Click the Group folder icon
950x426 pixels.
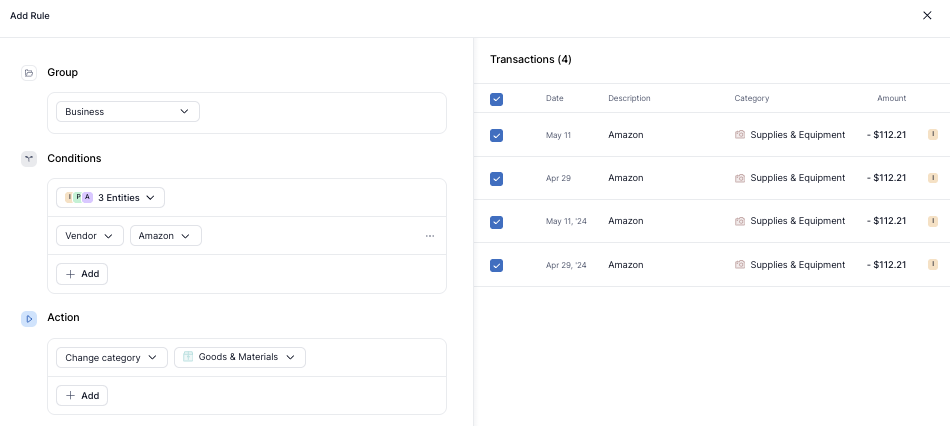coord(29,73)
